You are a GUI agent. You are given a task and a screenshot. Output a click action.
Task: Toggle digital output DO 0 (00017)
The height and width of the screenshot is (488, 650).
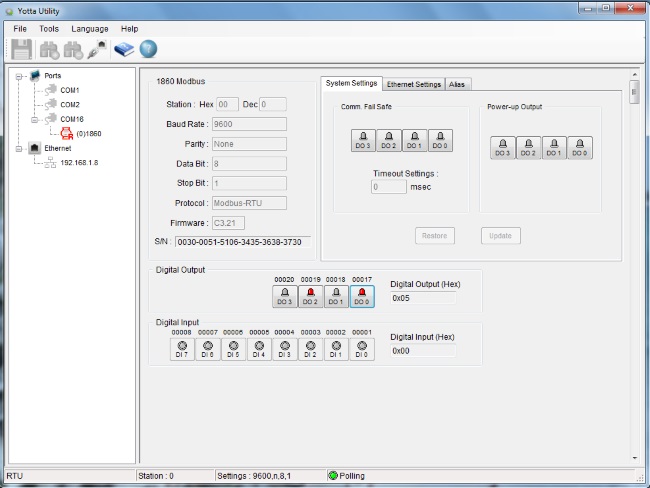362,297
